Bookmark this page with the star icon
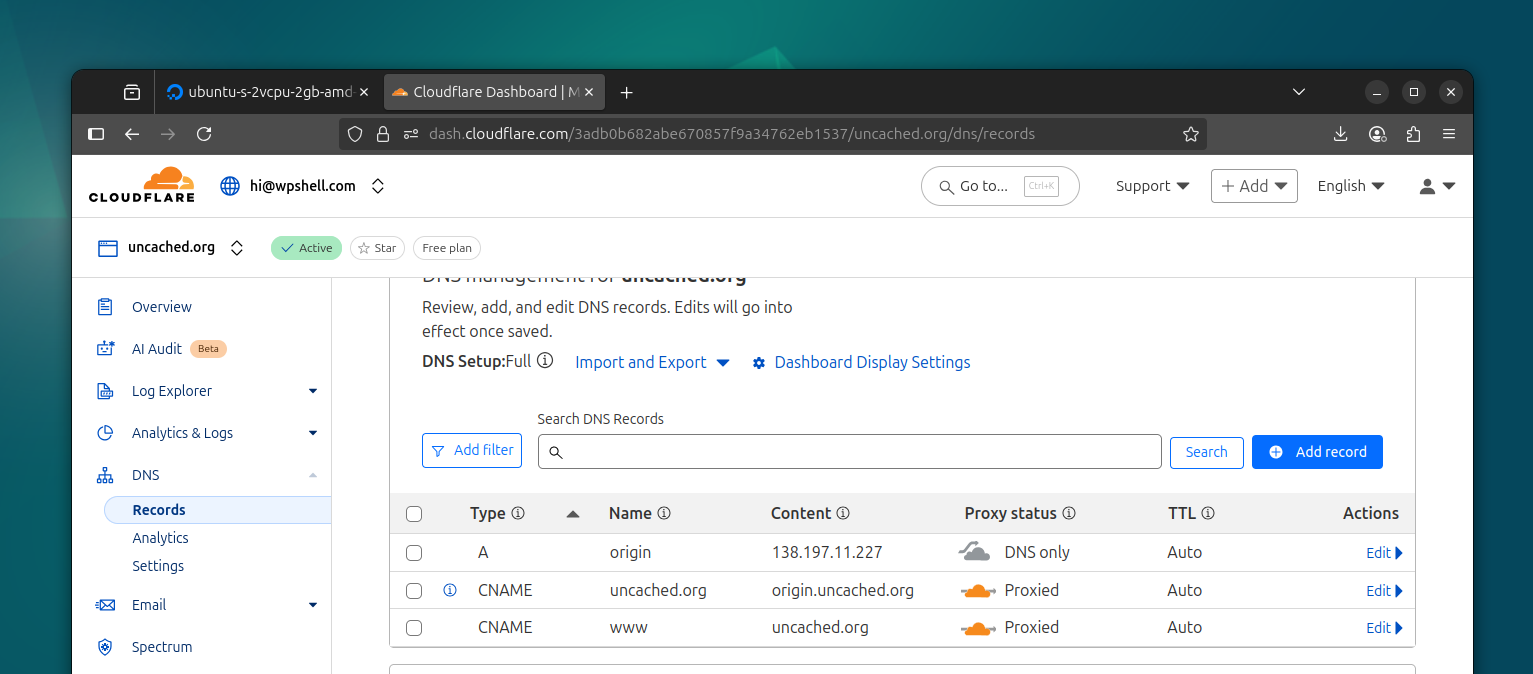Screen dimensions: 1533x674 [1190, 134]
